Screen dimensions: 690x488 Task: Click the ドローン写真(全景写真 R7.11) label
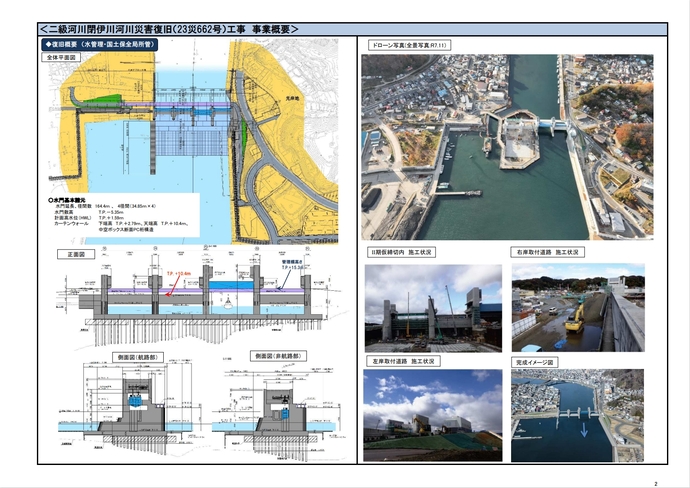[409, 45]
